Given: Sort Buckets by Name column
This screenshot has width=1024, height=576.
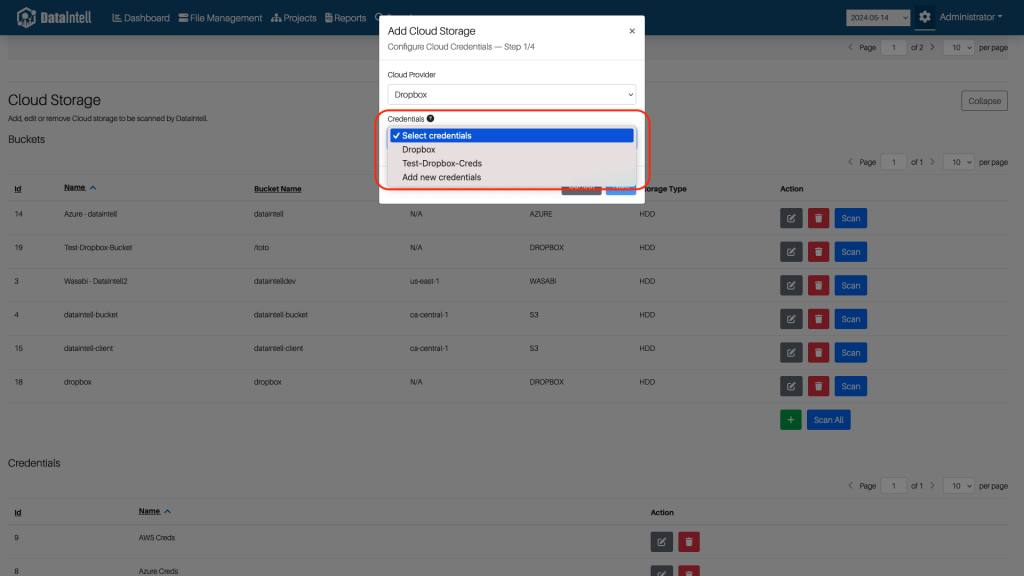Looking at the screenshot, I should coord(80,187).
